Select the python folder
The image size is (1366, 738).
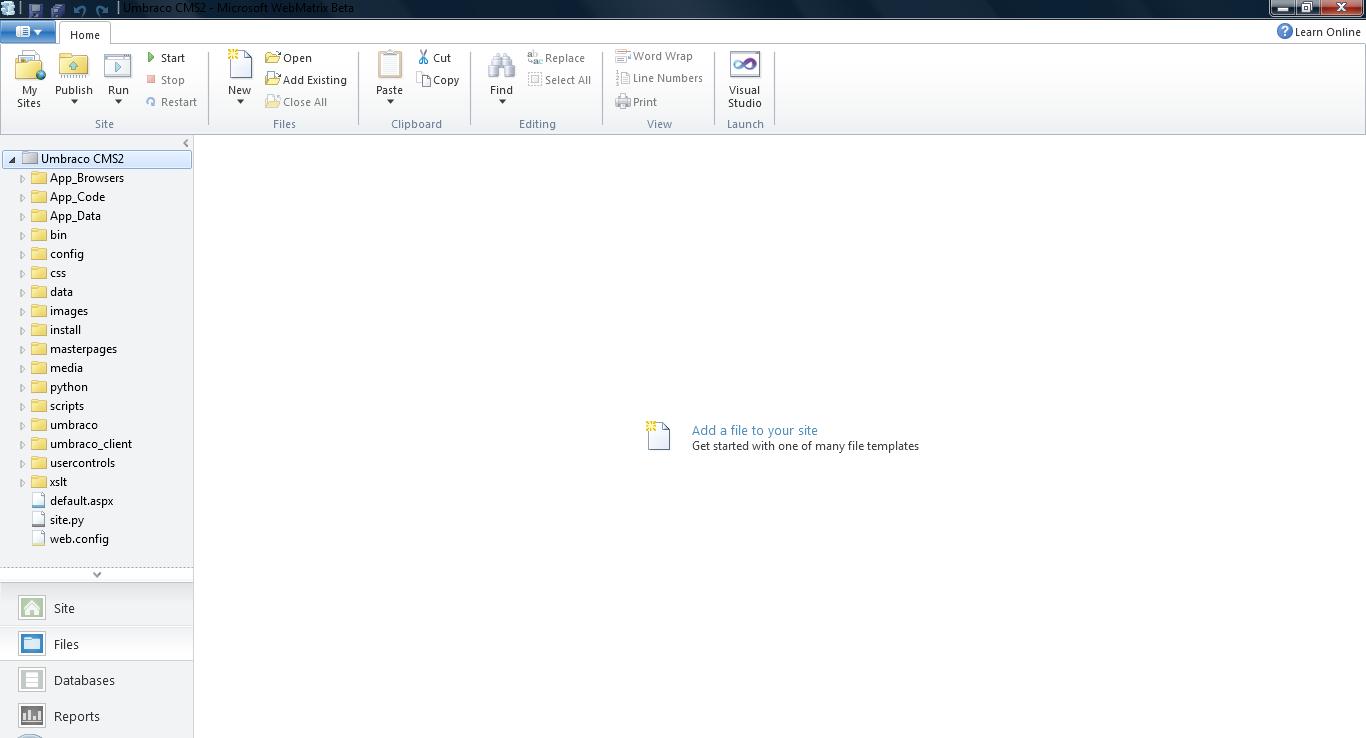coord(69,387)
